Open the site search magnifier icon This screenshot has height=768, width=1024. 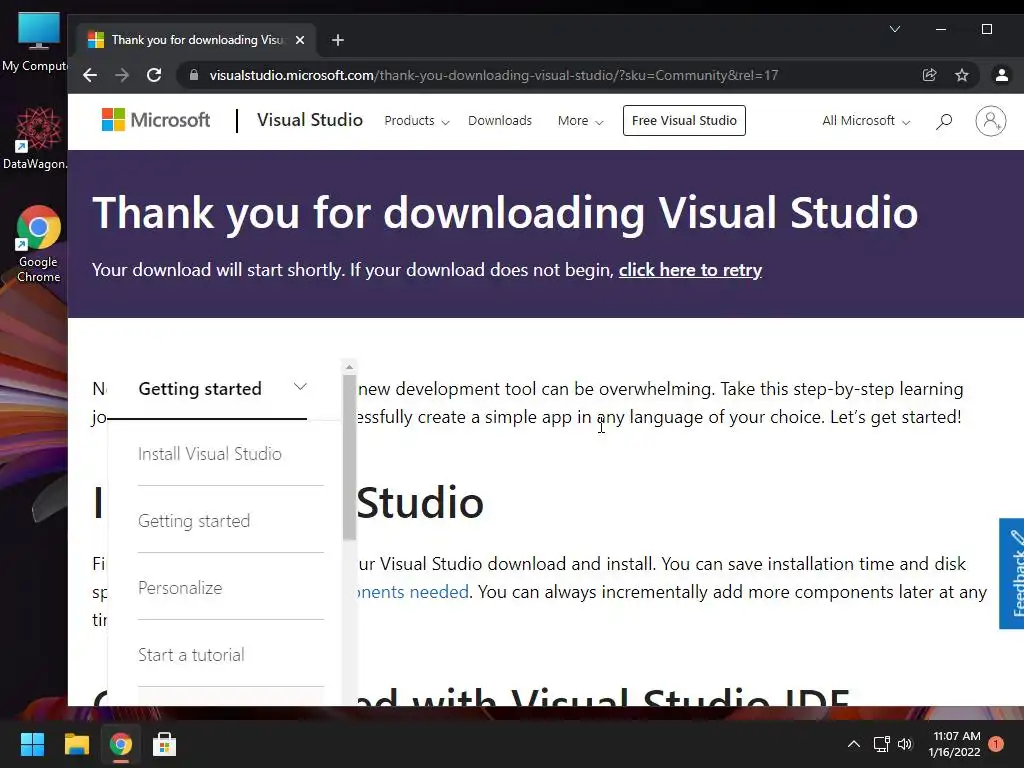pyautogui.click(x=944, y=121)
